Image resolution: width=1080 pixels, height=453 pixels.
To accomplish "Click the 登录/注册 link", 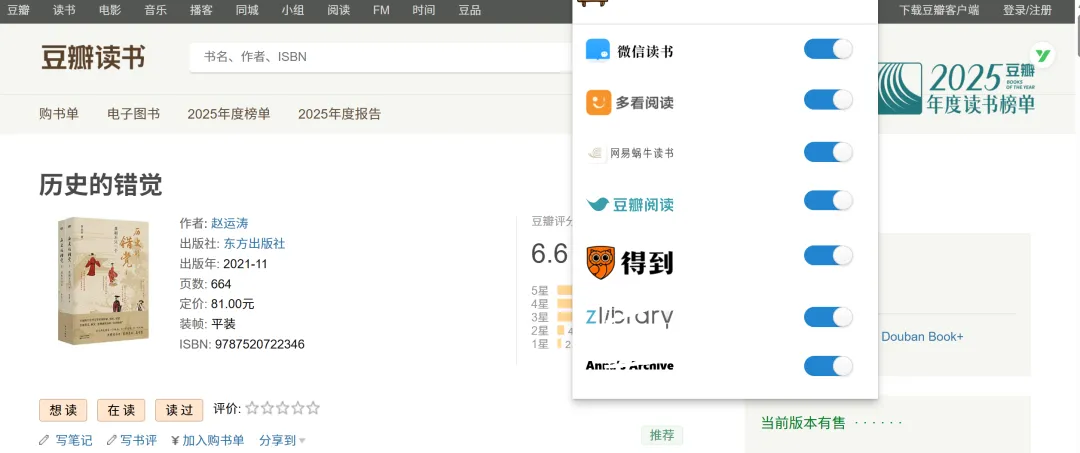I will (1028, 10).
